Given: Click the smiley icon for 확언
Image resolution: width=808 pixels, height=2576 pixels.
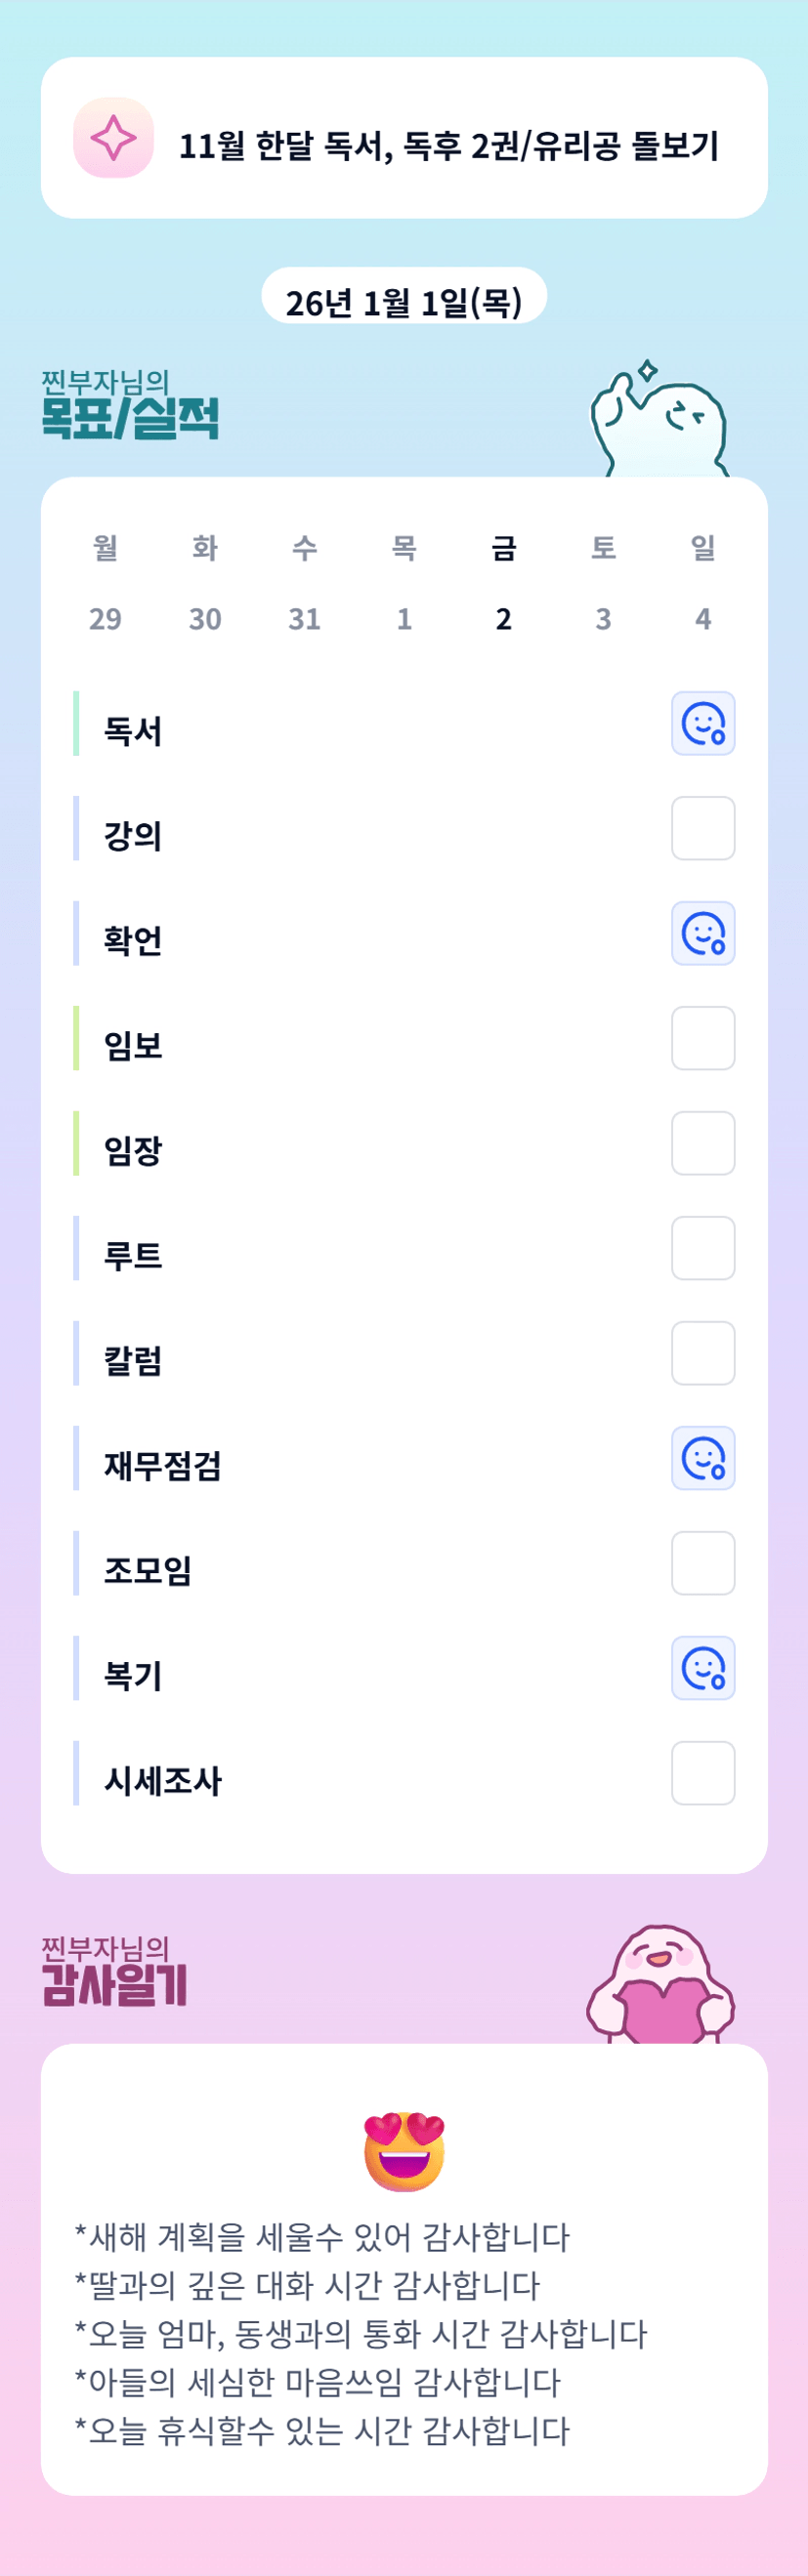Looking at the screenshot, I should [703, 933].
